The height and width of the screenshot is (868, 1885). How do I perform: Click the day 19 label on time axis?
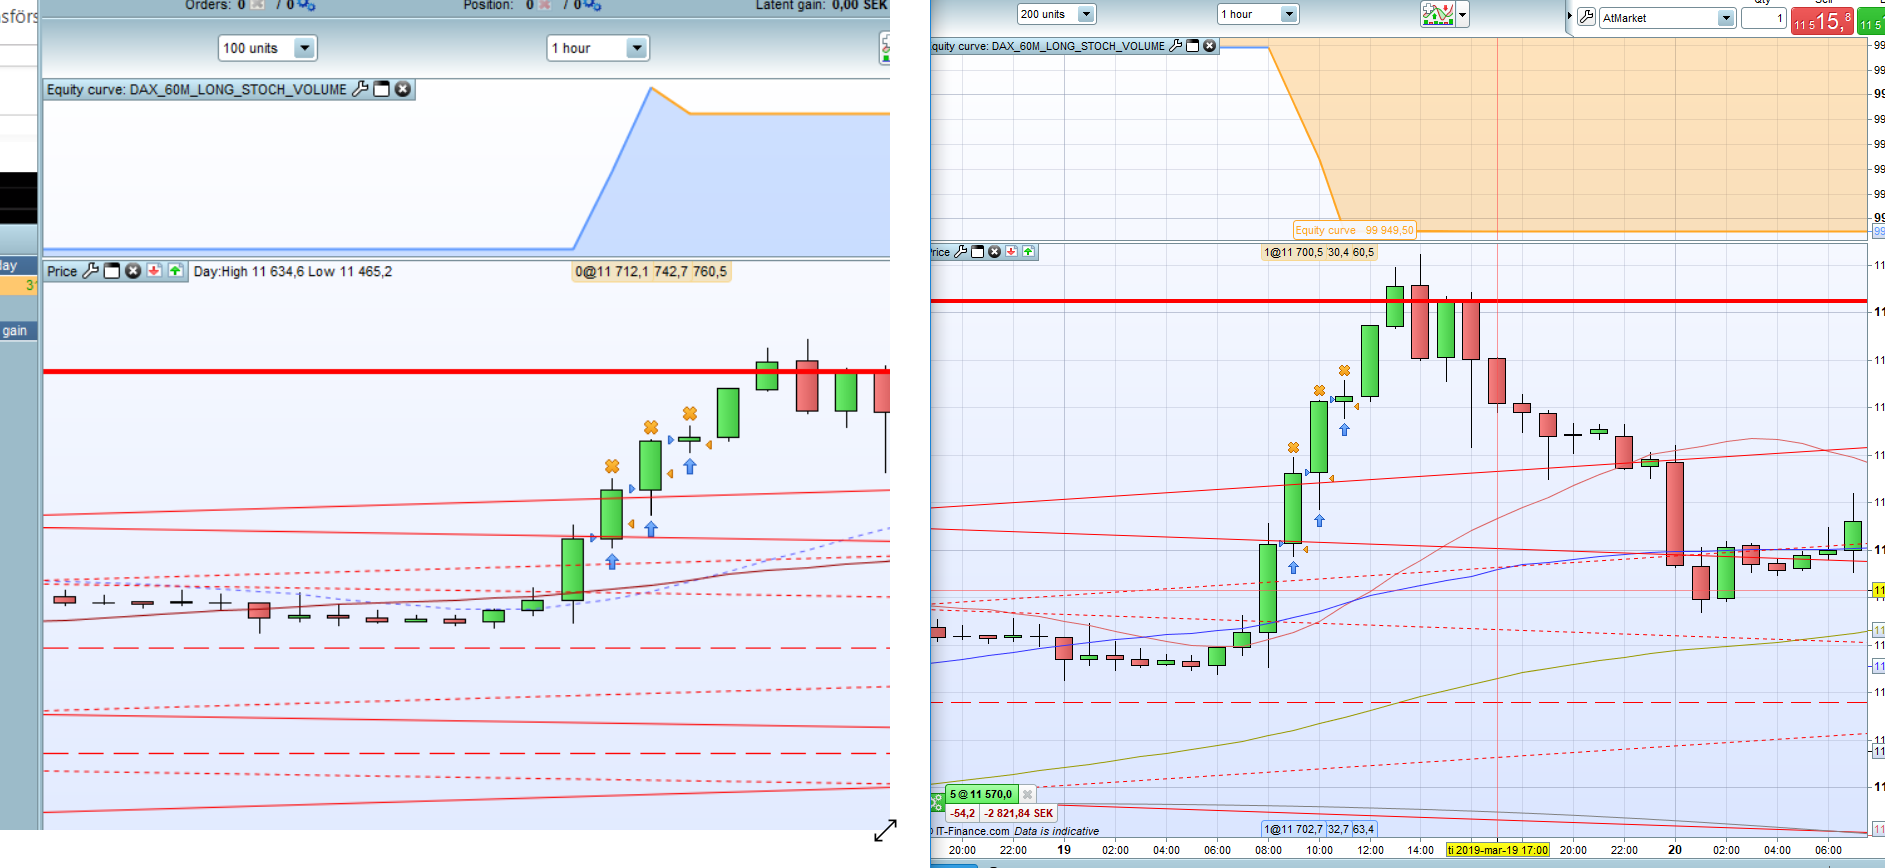coord(1064,850)
